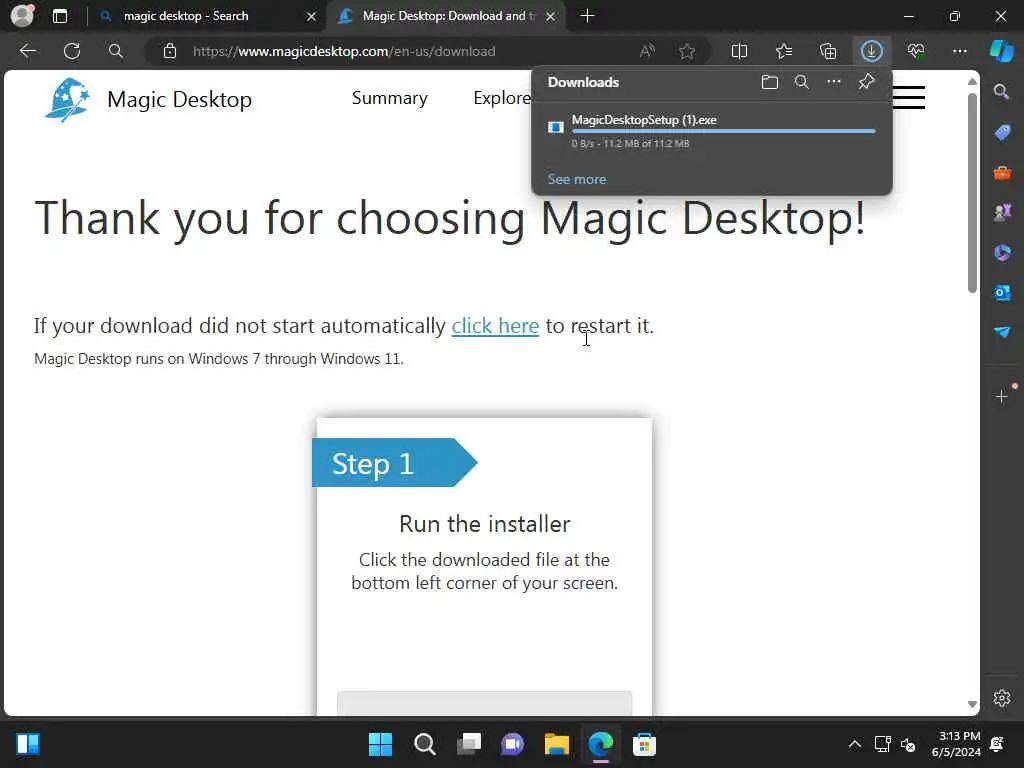Viewport: 1024px width, 768px height.
Task: Click the 'click here' restart download link
Action: (495, 325)
